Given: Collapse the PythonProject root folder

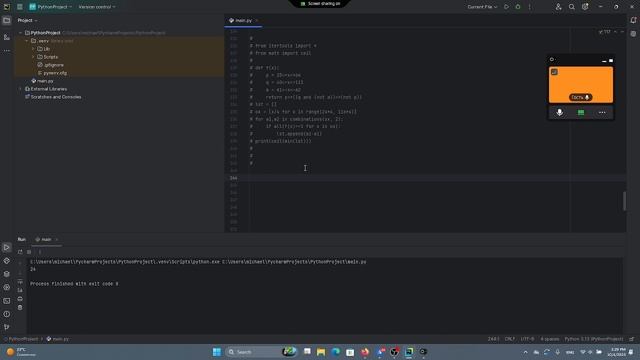Looking at the screenshot, I should pos(20,33).
